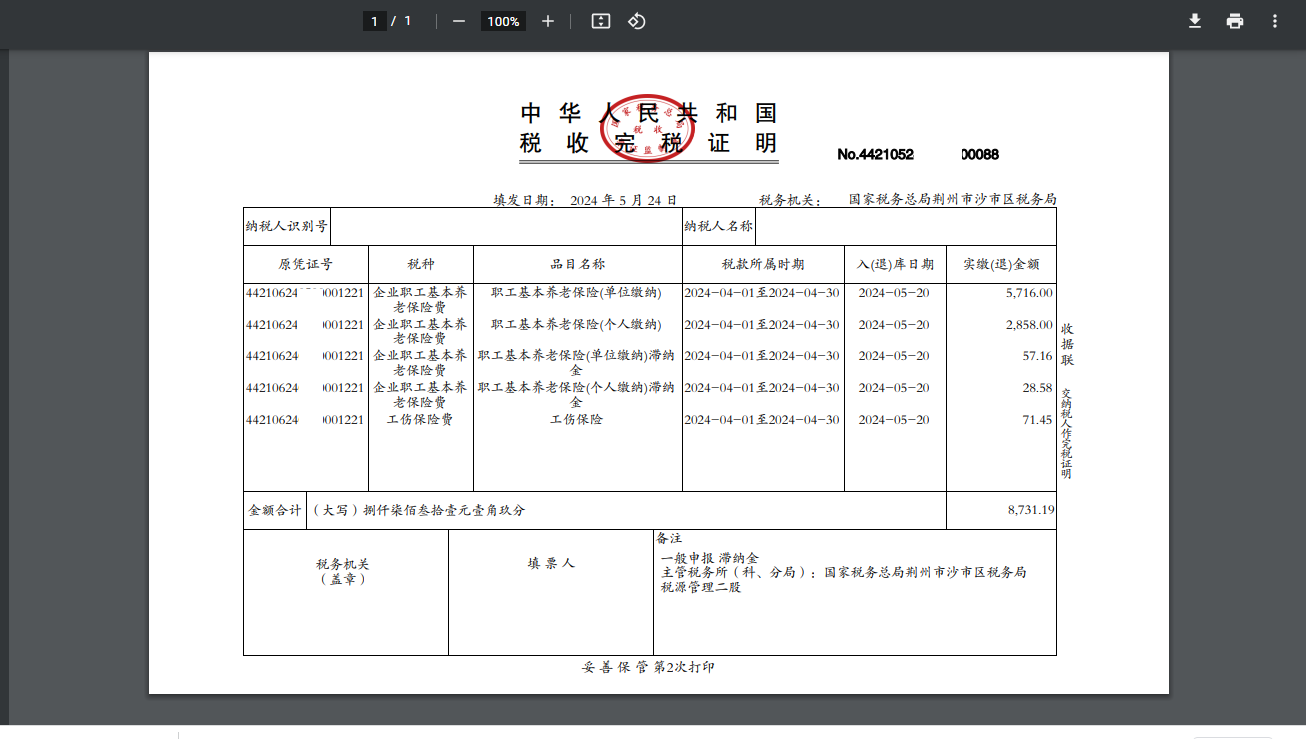This screenshot has height=739, width=1306.
Task: Click the uppercase amount 捌仟柒佰叁拾壹元壹角玖分
Action: click(444, 510)
